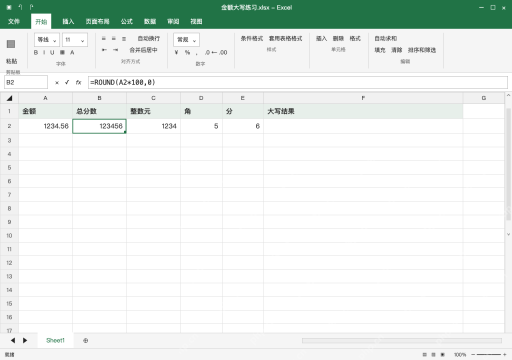Zoom out with the minus button
Viewport: 512px width, 360px height.
(x=473, y=355)
